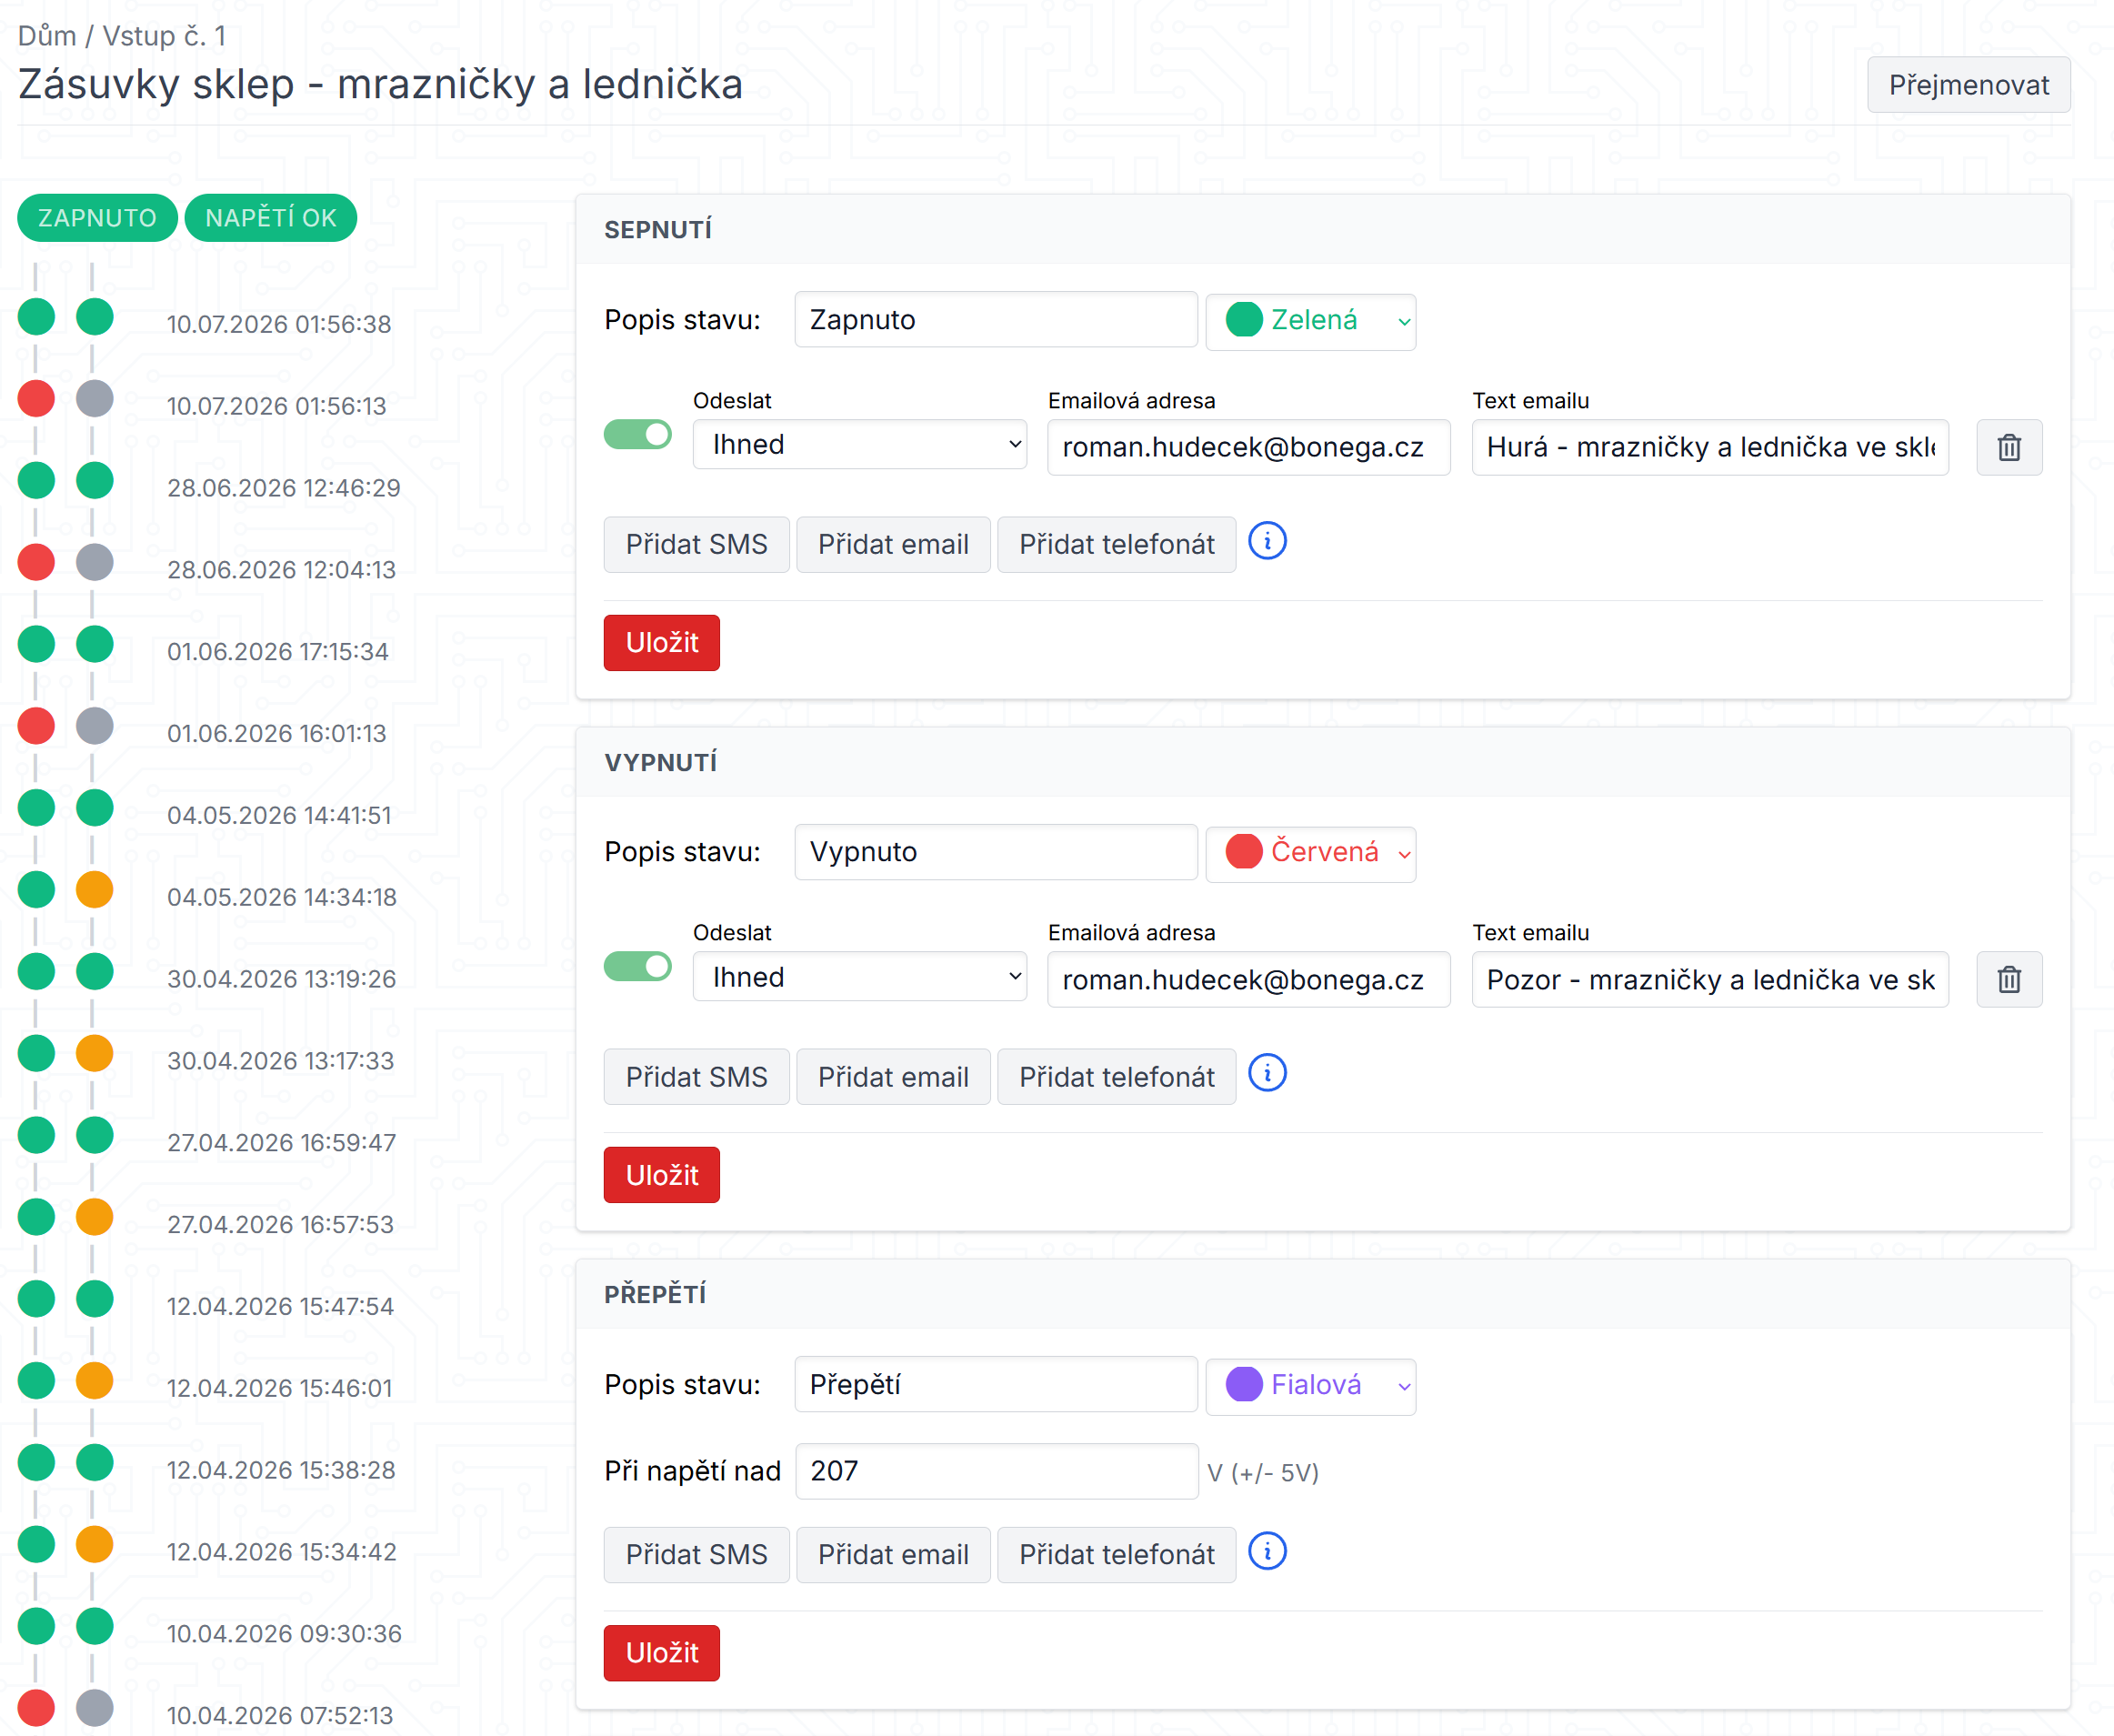Focus the voltage threshold field showing 207
This screenshot has width=2114, height=1736.
[996, 1471]
